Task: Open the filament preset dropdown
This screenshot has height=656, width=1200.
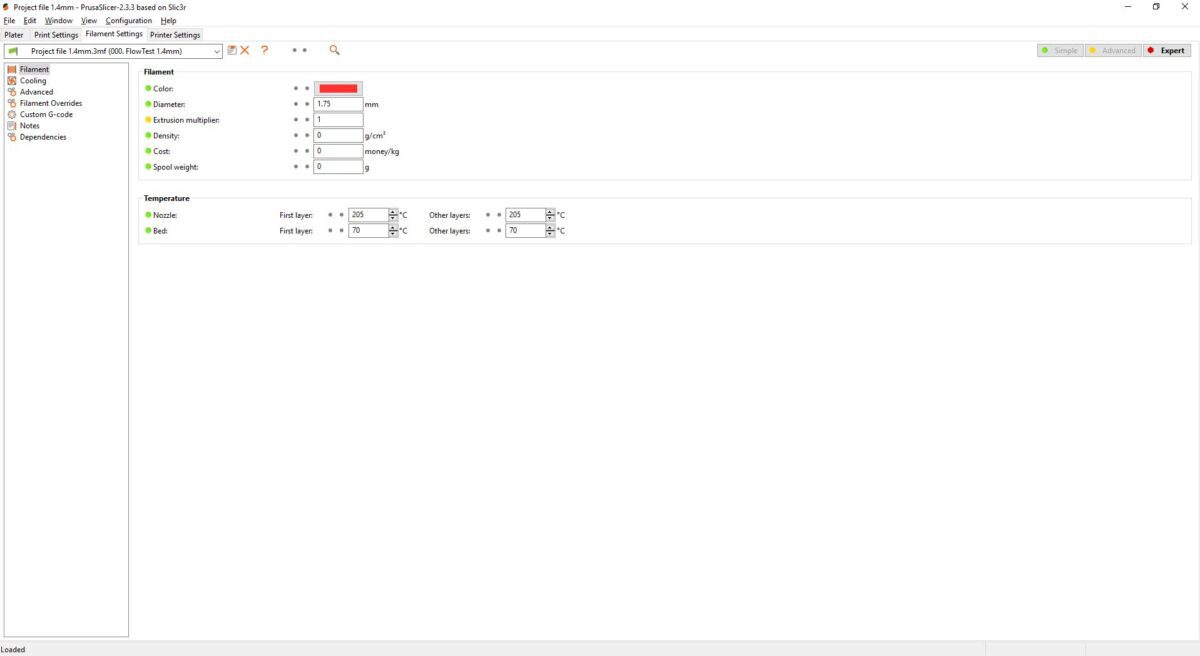Action: coord(217,51)
